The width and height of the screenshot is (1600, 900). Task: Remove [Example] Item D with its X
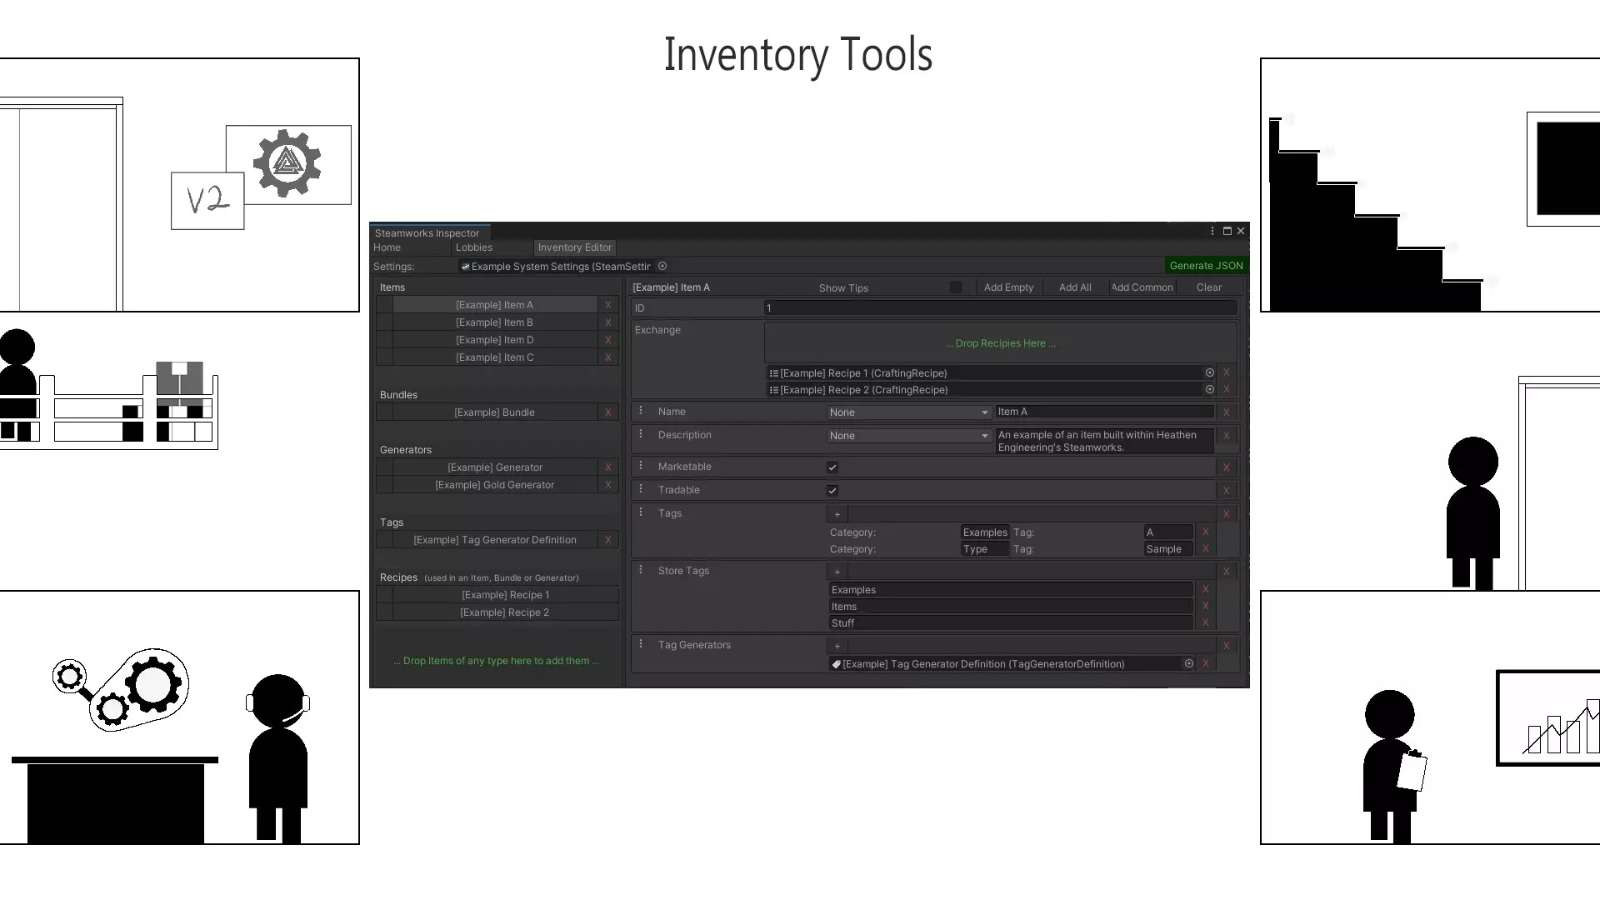(x=608, y=340)
